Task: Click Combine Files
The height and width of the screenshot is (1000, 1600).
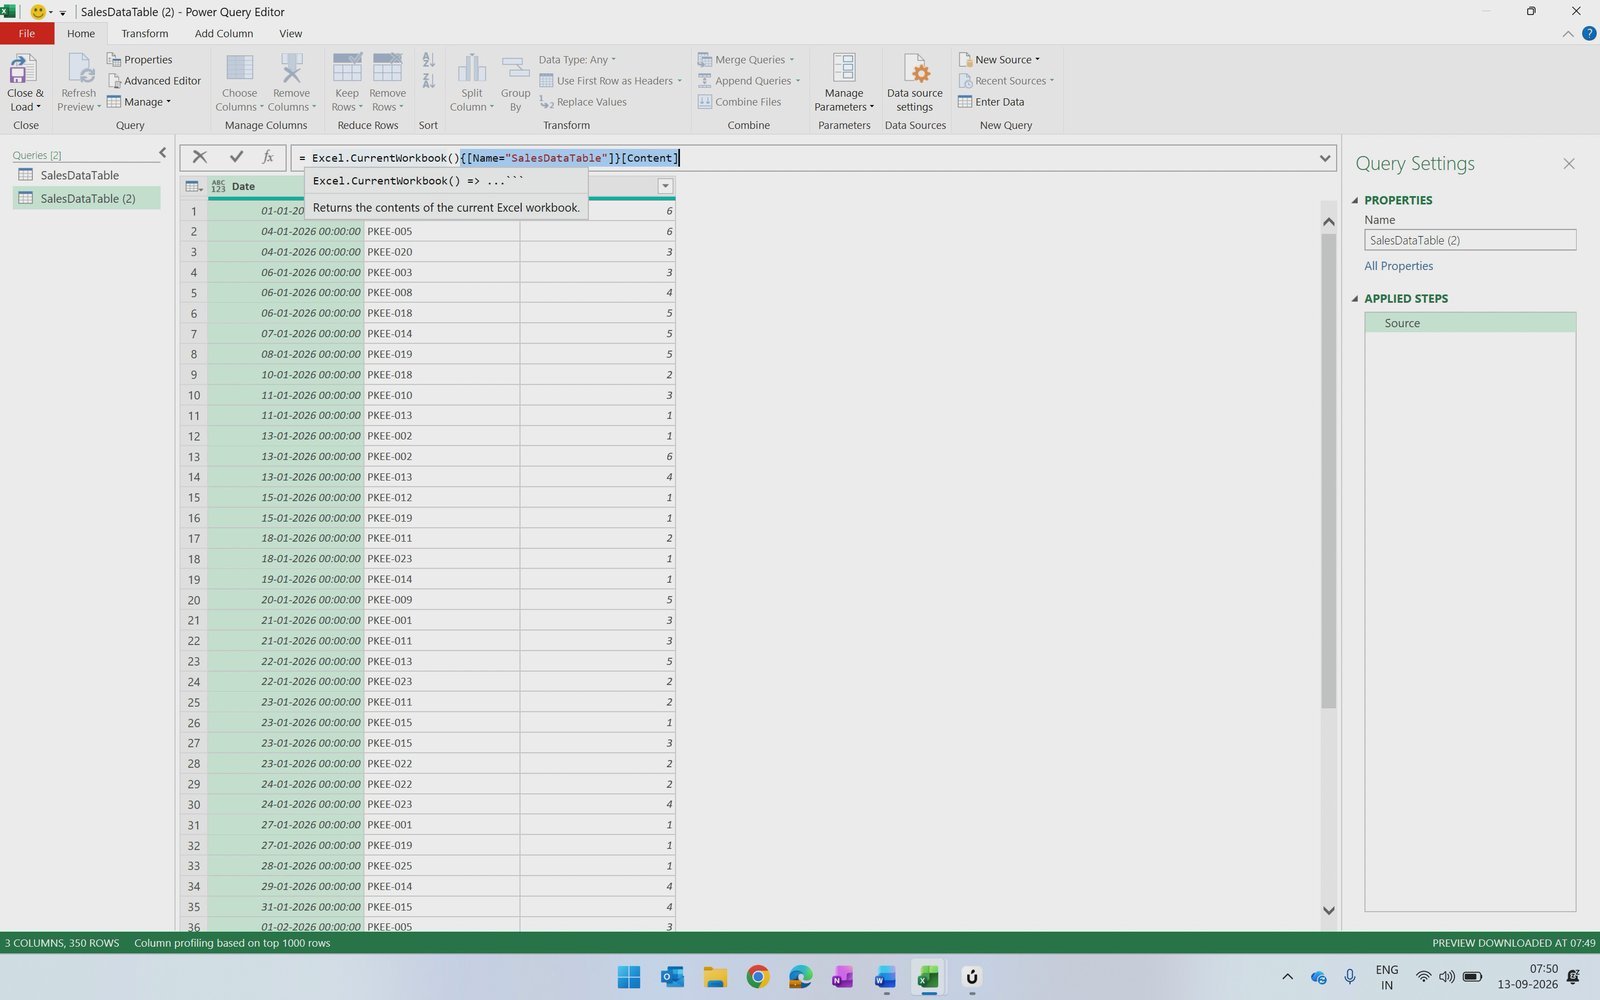Action: [740, 102]
